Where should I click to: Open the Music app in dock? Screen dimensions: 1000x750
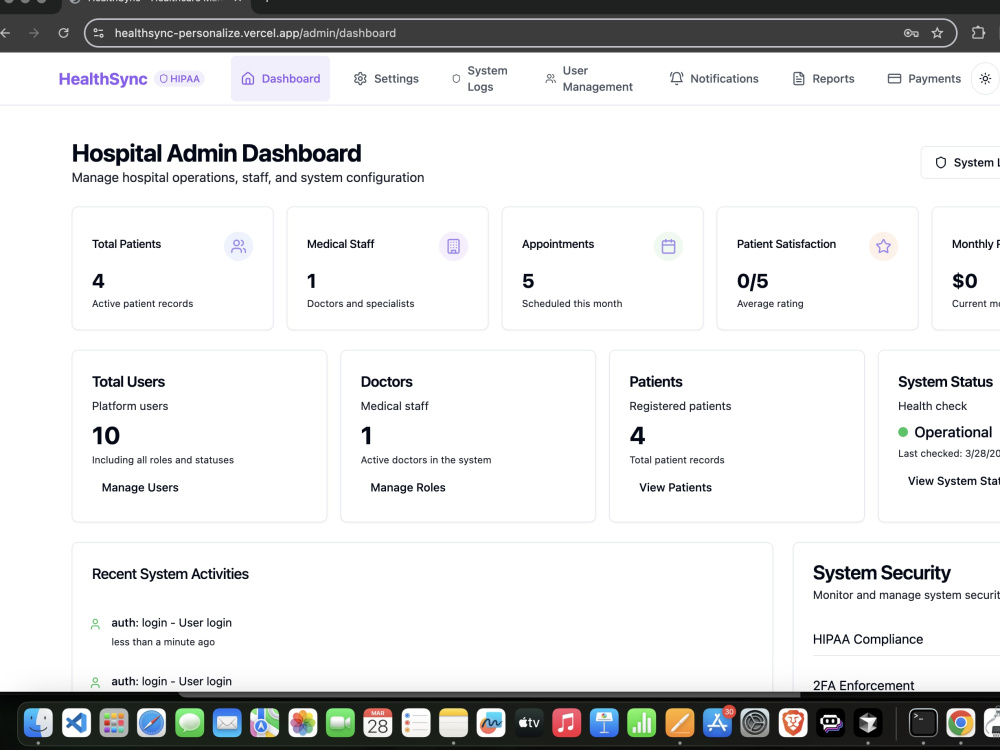pos(566,723)
